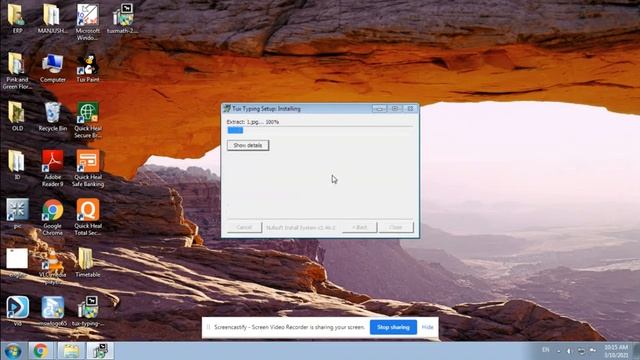Click Stop sharing in the Screencastify bar
Screen dimensions: 640x360
click(x=393, y=327)
